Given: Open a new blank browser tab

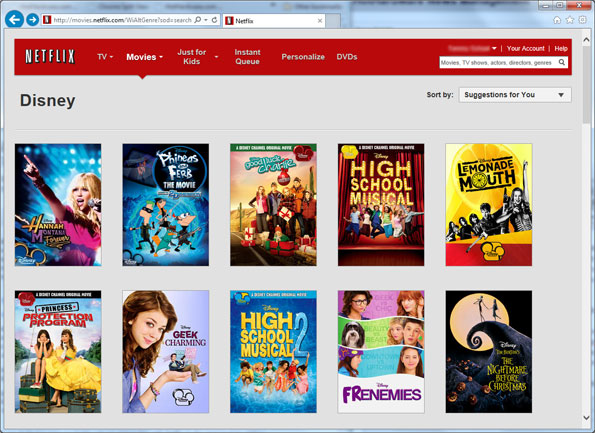Looking at the screenshot, I should [333, 21].
